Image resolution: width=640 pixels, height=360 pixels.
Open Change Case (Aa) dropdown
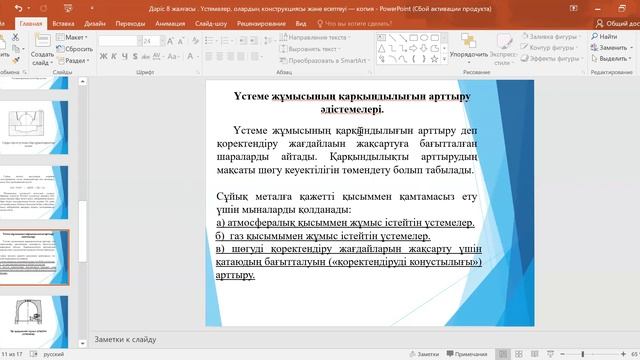[x=173, y=56]
